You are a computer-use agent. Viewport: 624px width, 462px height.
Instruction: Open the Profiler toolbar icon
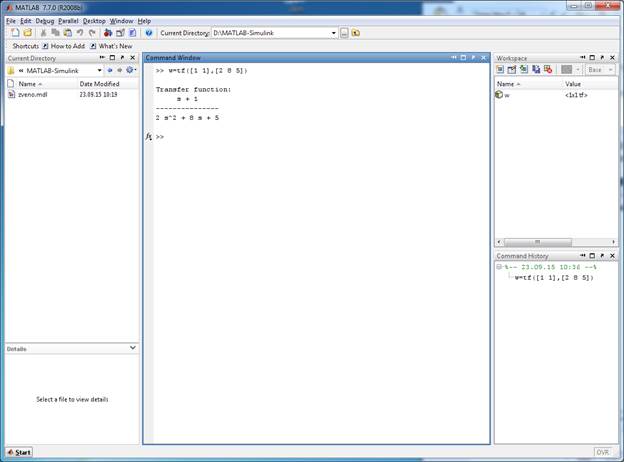pyautogui.click(x=133, y=33)
